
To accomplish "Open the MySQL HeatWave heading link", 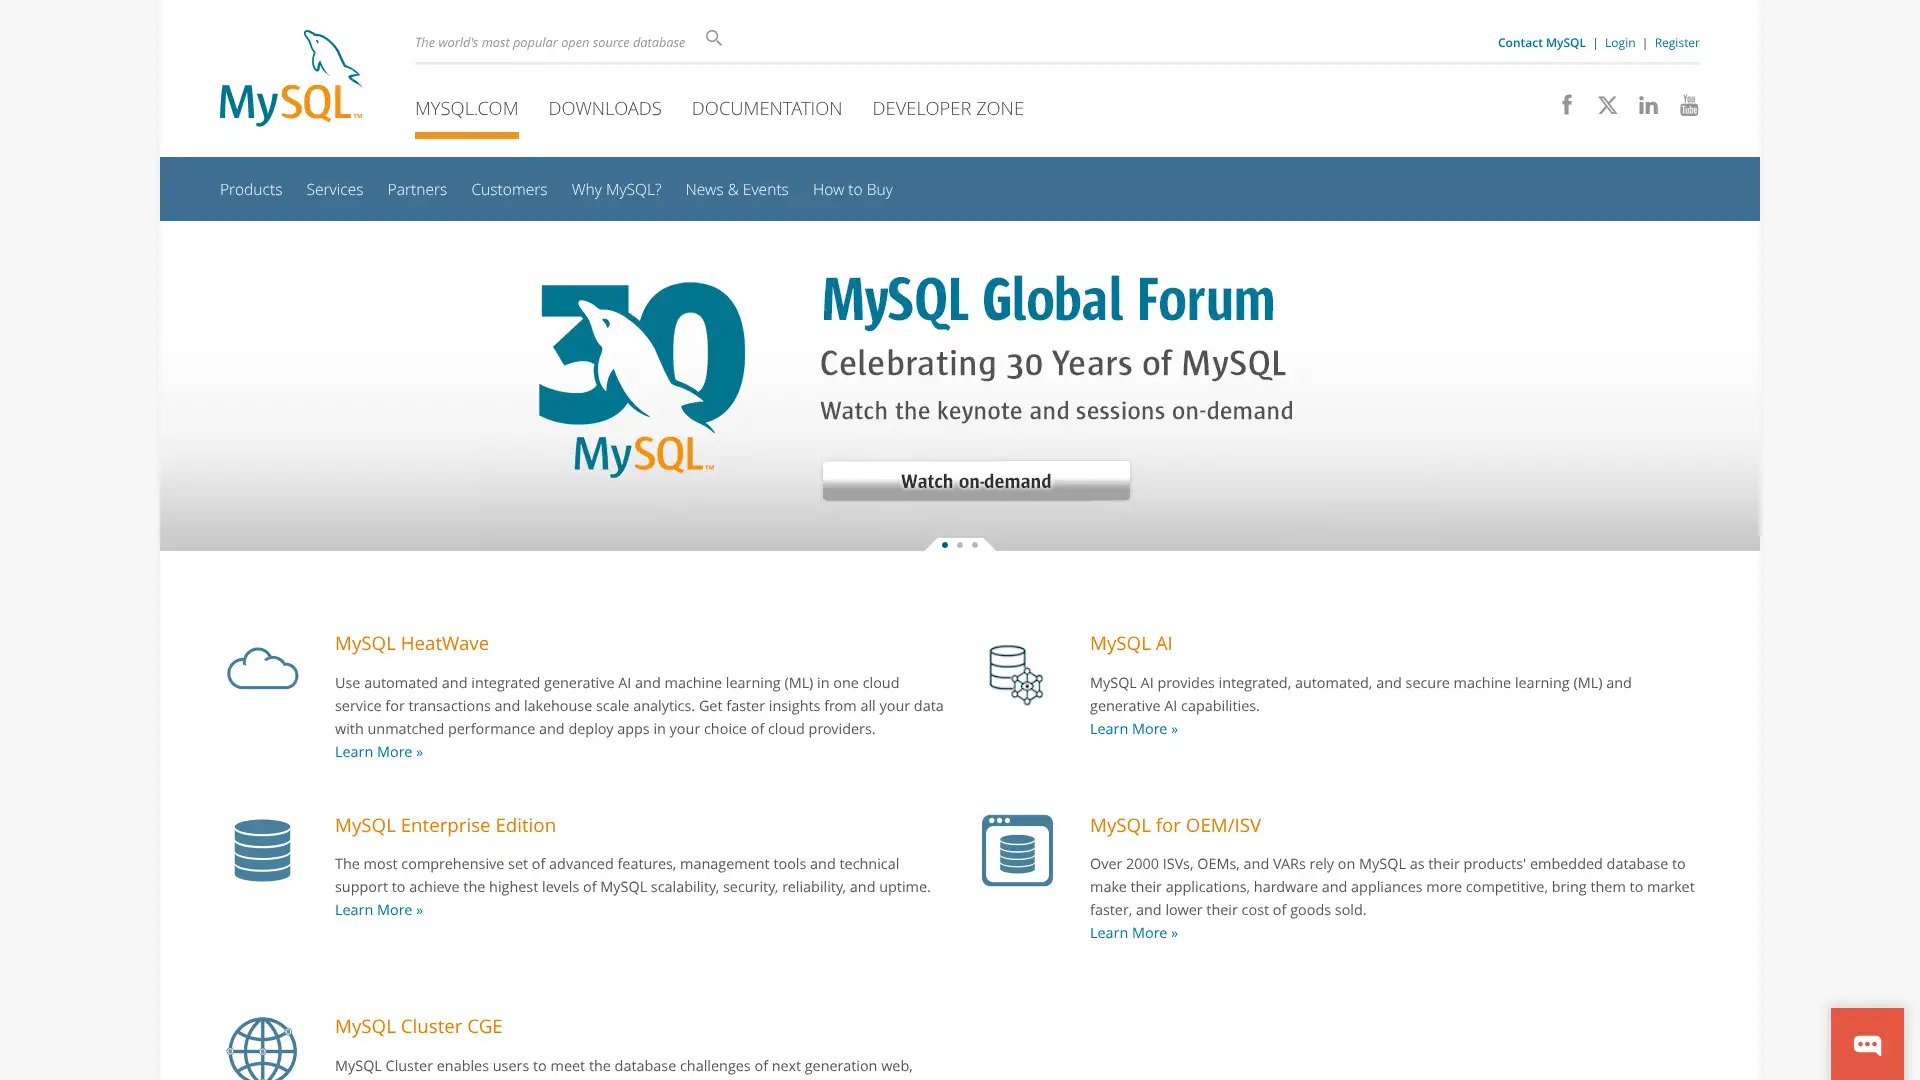I will coord(412,643).
